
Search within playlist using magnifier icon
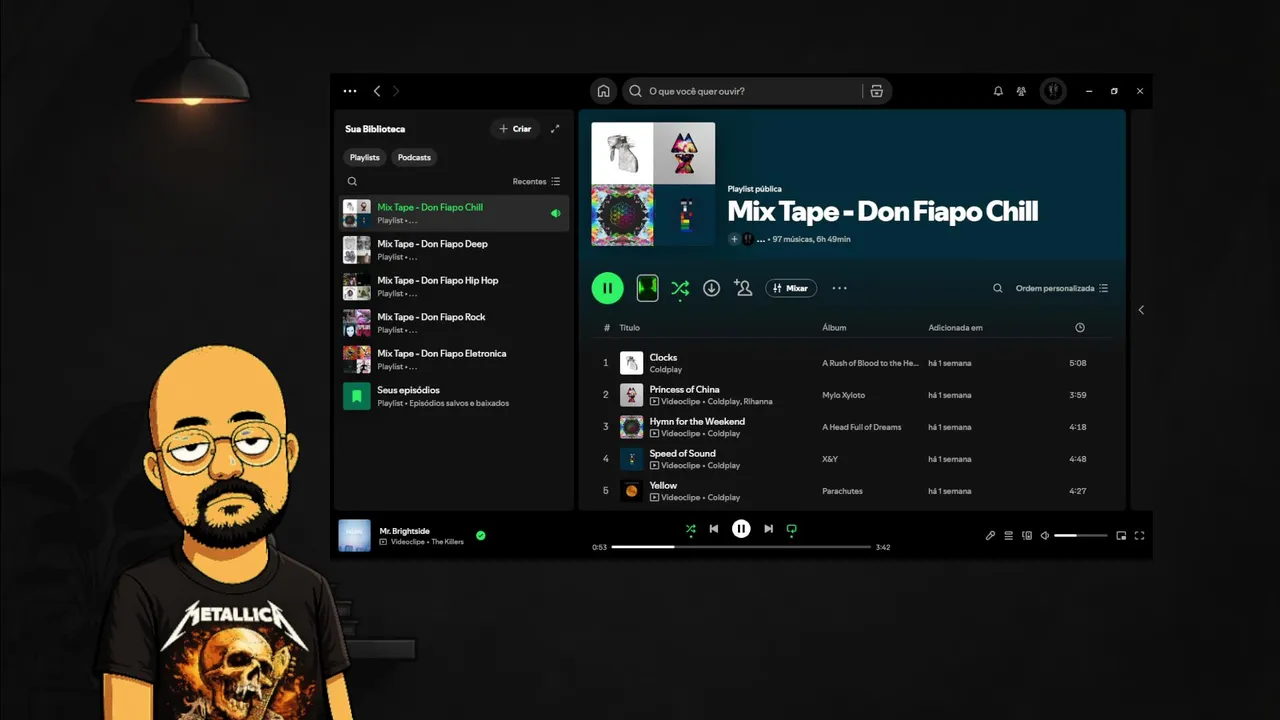(997, 288)
